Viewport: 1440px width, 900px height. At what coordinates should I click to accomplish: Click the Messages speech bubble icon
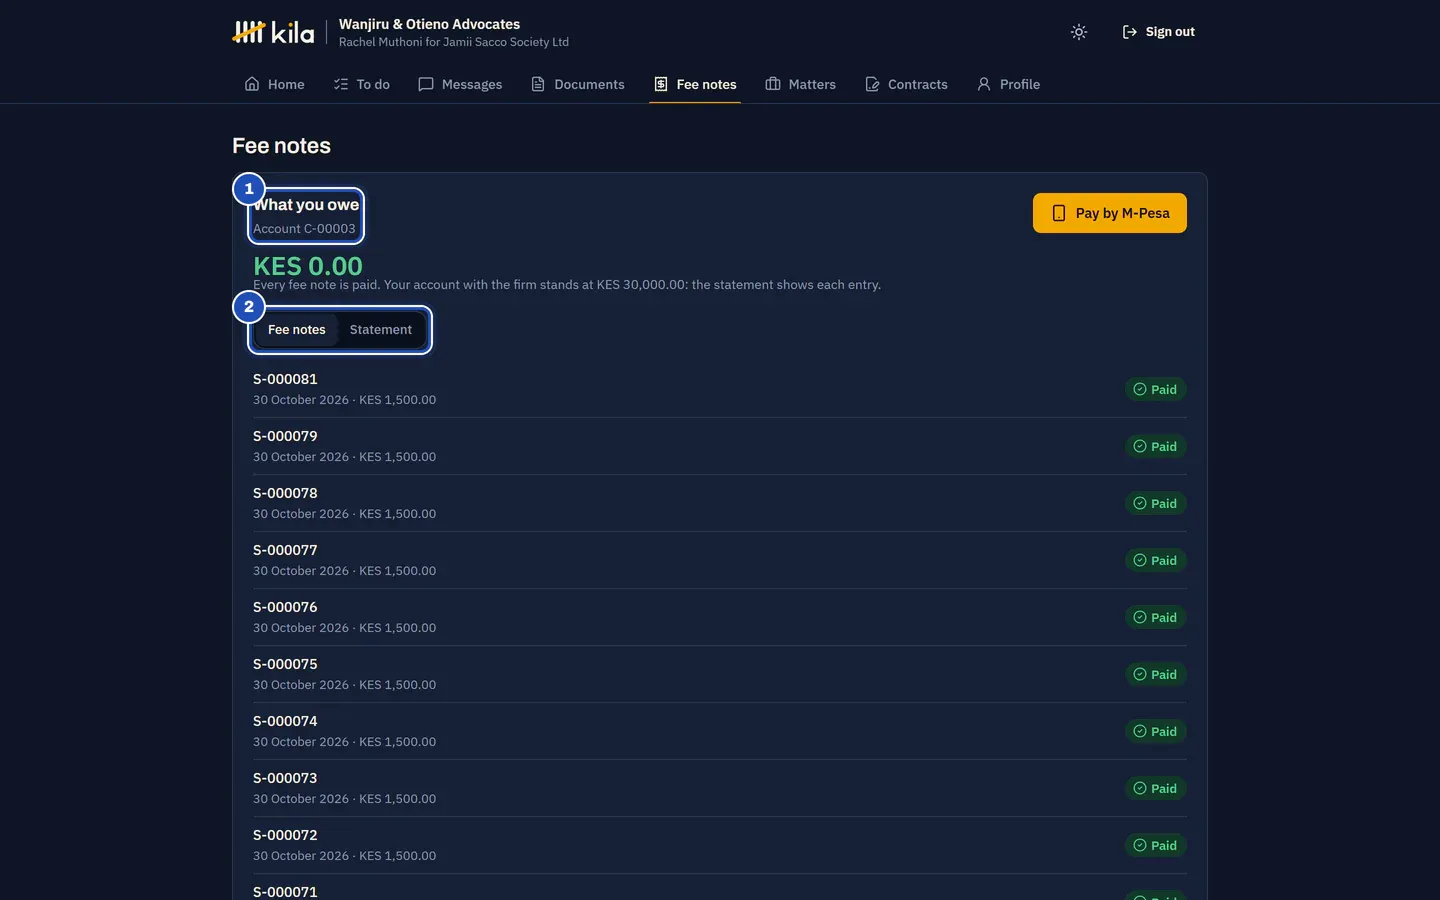(x=426, y=84)
